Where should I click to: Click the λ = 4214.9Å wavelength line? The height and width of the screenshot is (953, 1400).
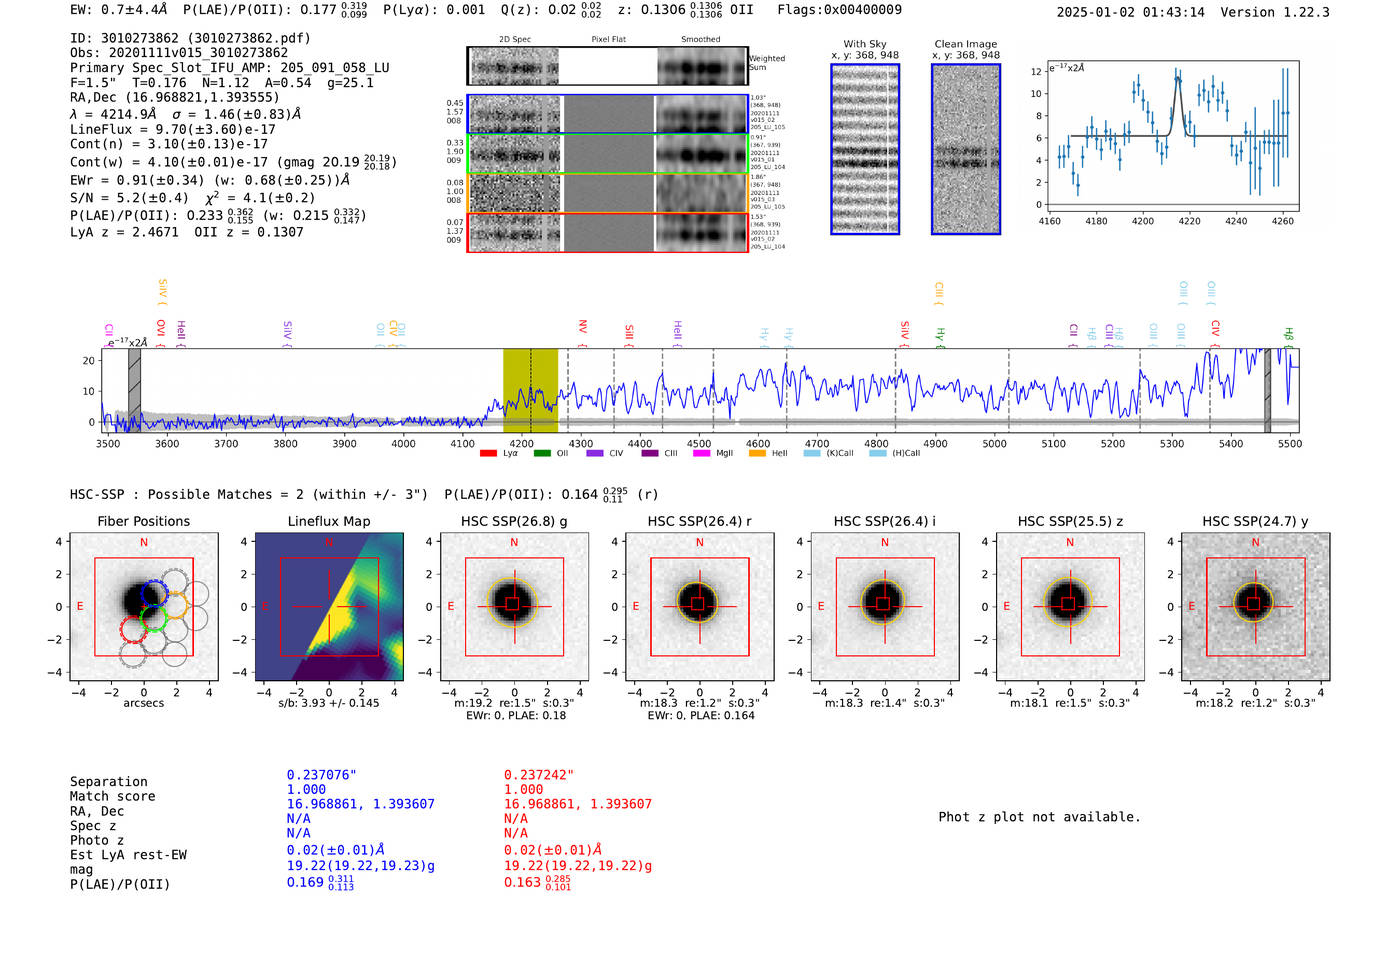click(185, 114)
